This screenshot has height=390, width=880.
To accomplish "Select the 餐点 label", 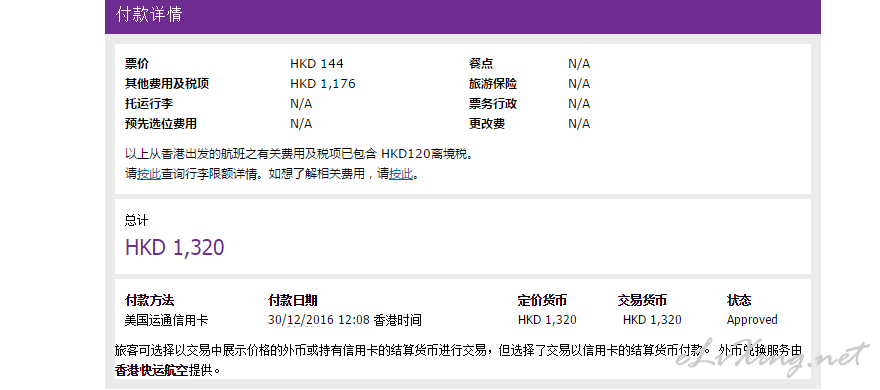I will click(x=481, y=64).
